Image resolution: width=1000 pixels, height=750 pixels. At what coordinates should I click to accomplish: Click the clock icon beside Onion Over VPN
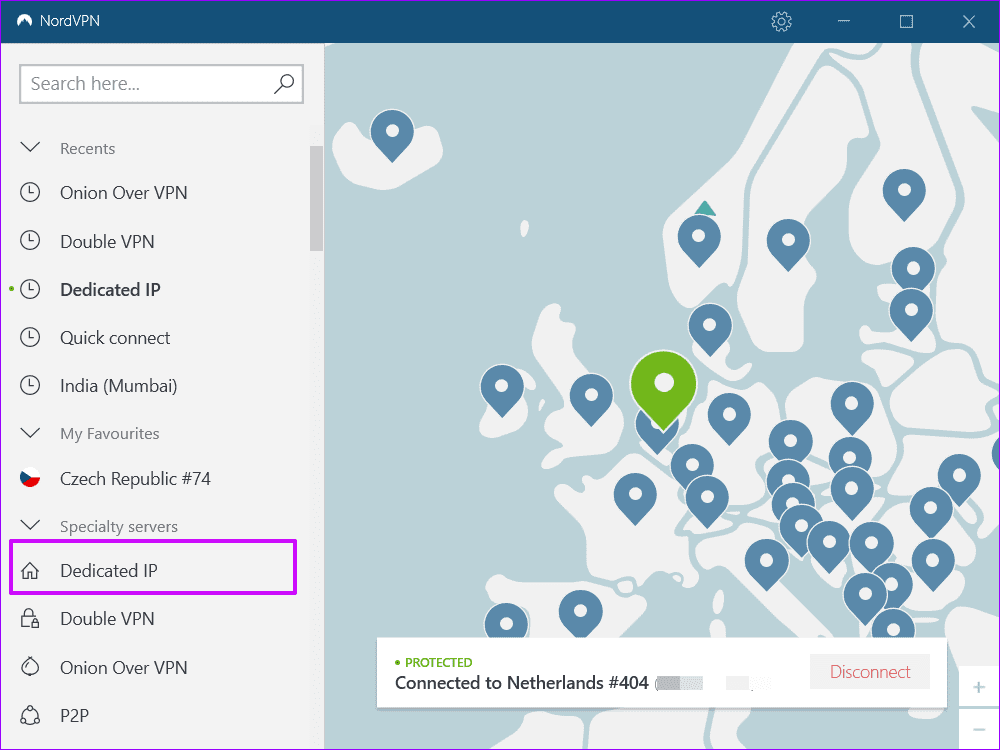pyautogui.click(x=30, y=192)
